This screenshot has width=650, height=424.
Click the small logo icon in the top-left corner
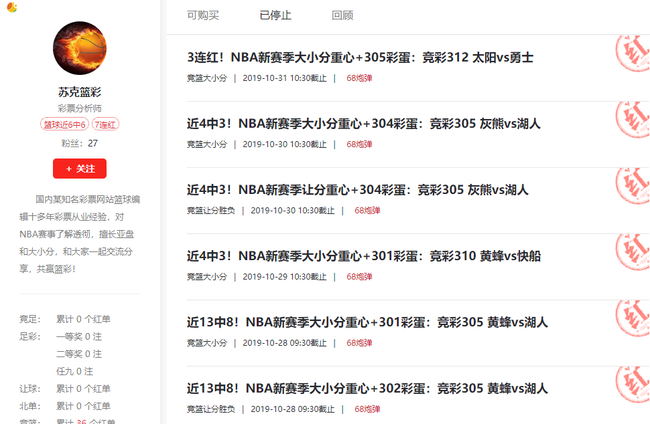tap(12, 7)
